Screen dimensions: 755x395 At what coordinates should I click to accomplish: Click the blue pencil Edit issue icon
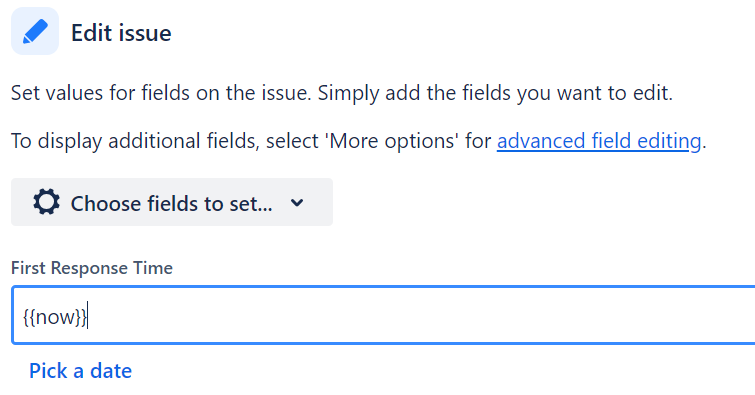click(x=35, y=31)
